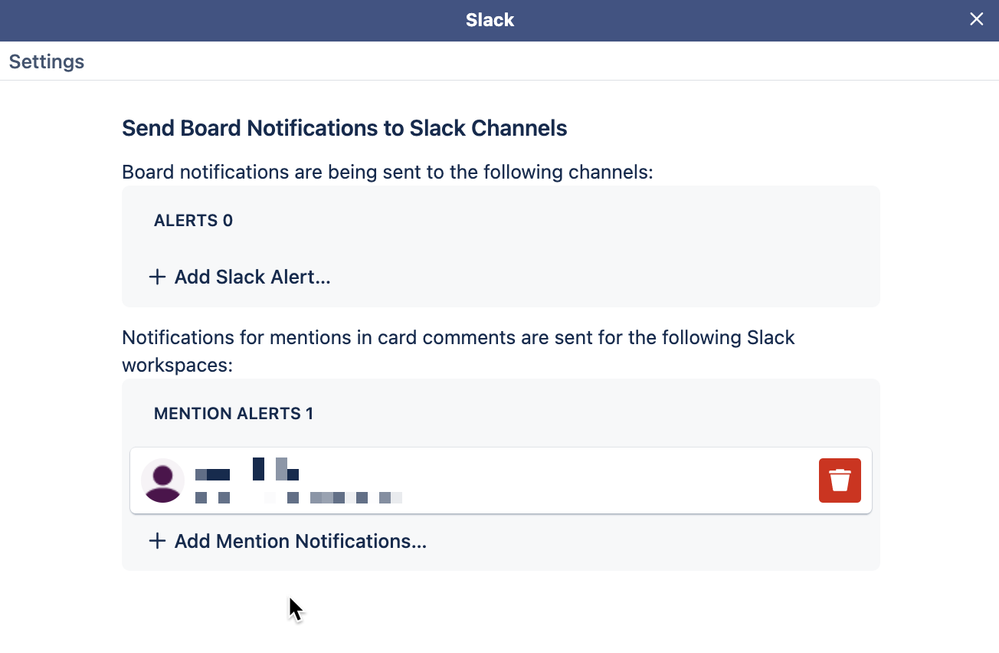Click the ALERTS 0 section header
Viewport: 999px width, 653px height.
tap(193, 220)
